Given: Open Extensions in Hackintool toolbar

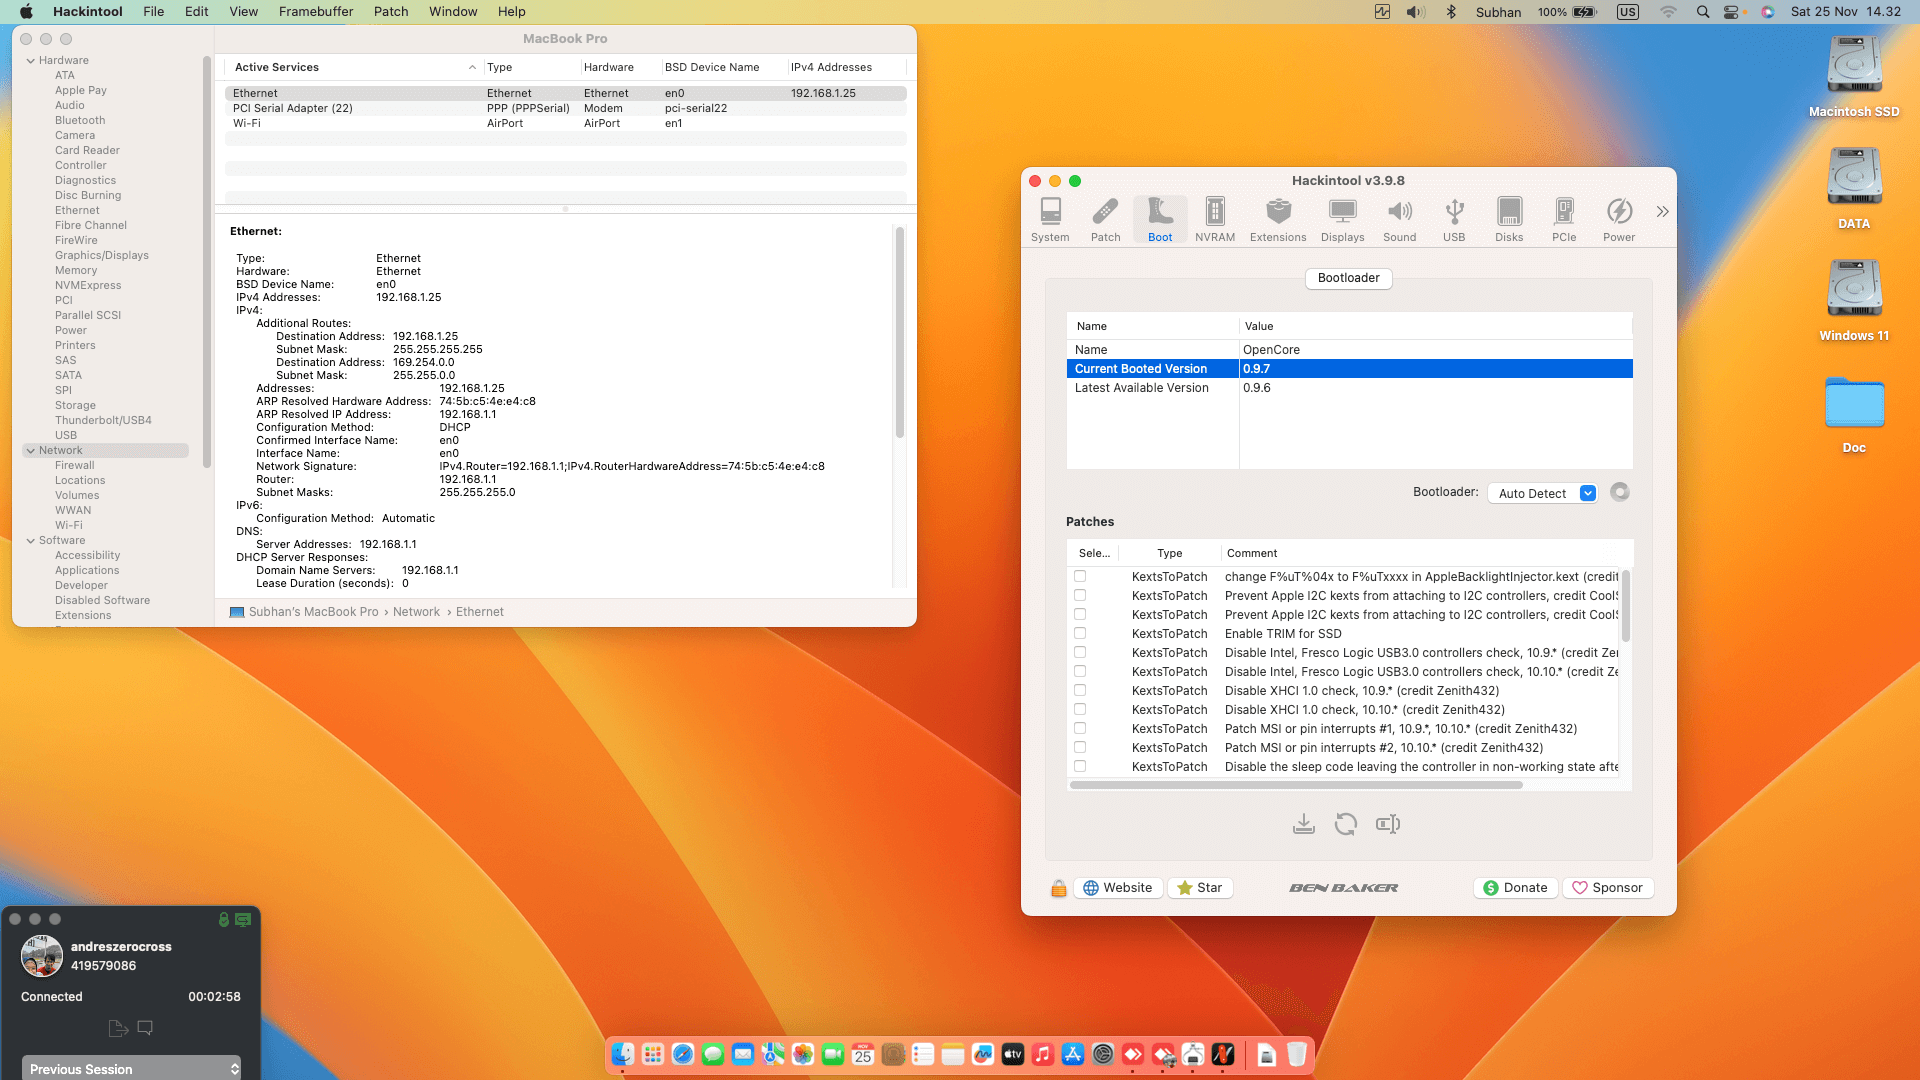Looking at the screenshot, I should [x=1278, y=219].
